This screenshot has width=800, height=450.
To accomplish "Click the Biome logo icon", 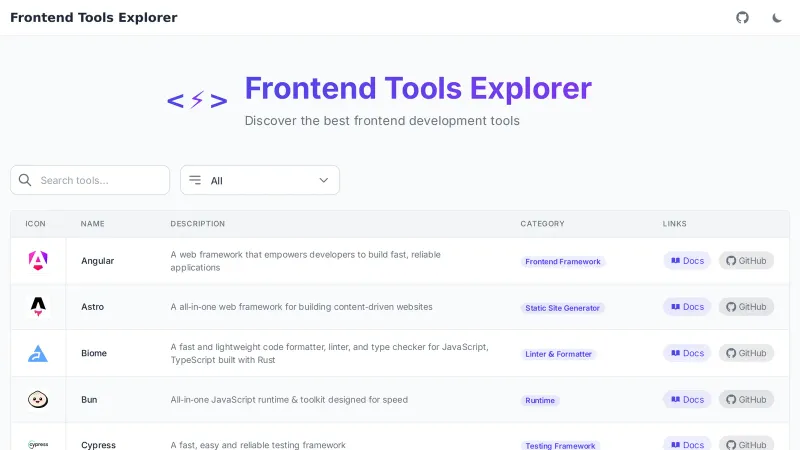I will coord(38,353).
